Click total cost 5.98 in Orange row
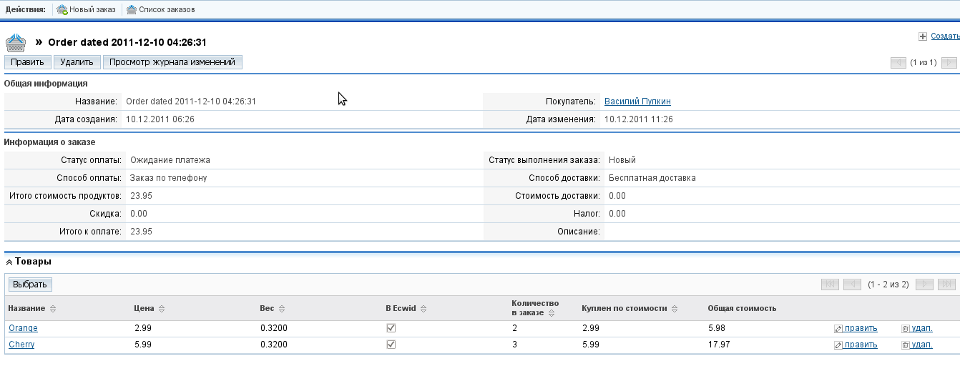The image size is (960, 366). tap(716, 329)
